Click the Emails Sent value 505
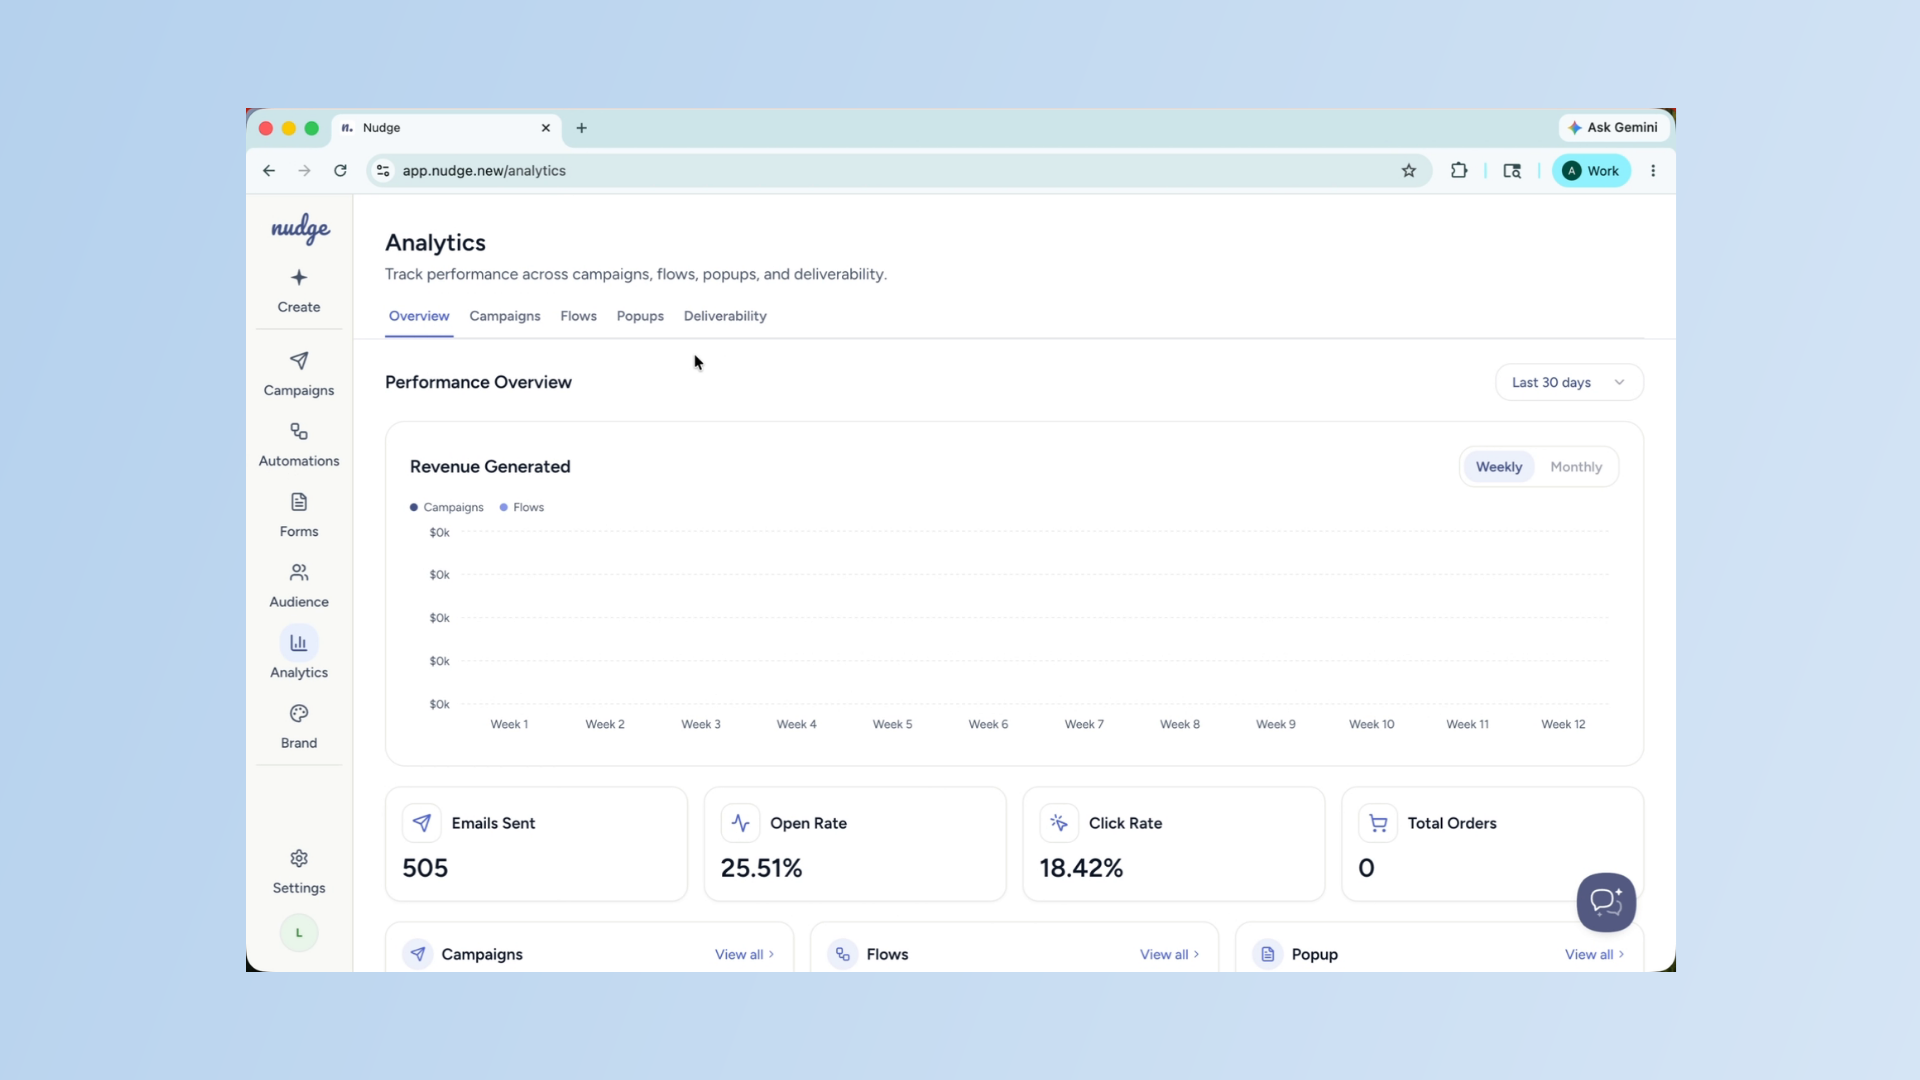 [425, 868]
